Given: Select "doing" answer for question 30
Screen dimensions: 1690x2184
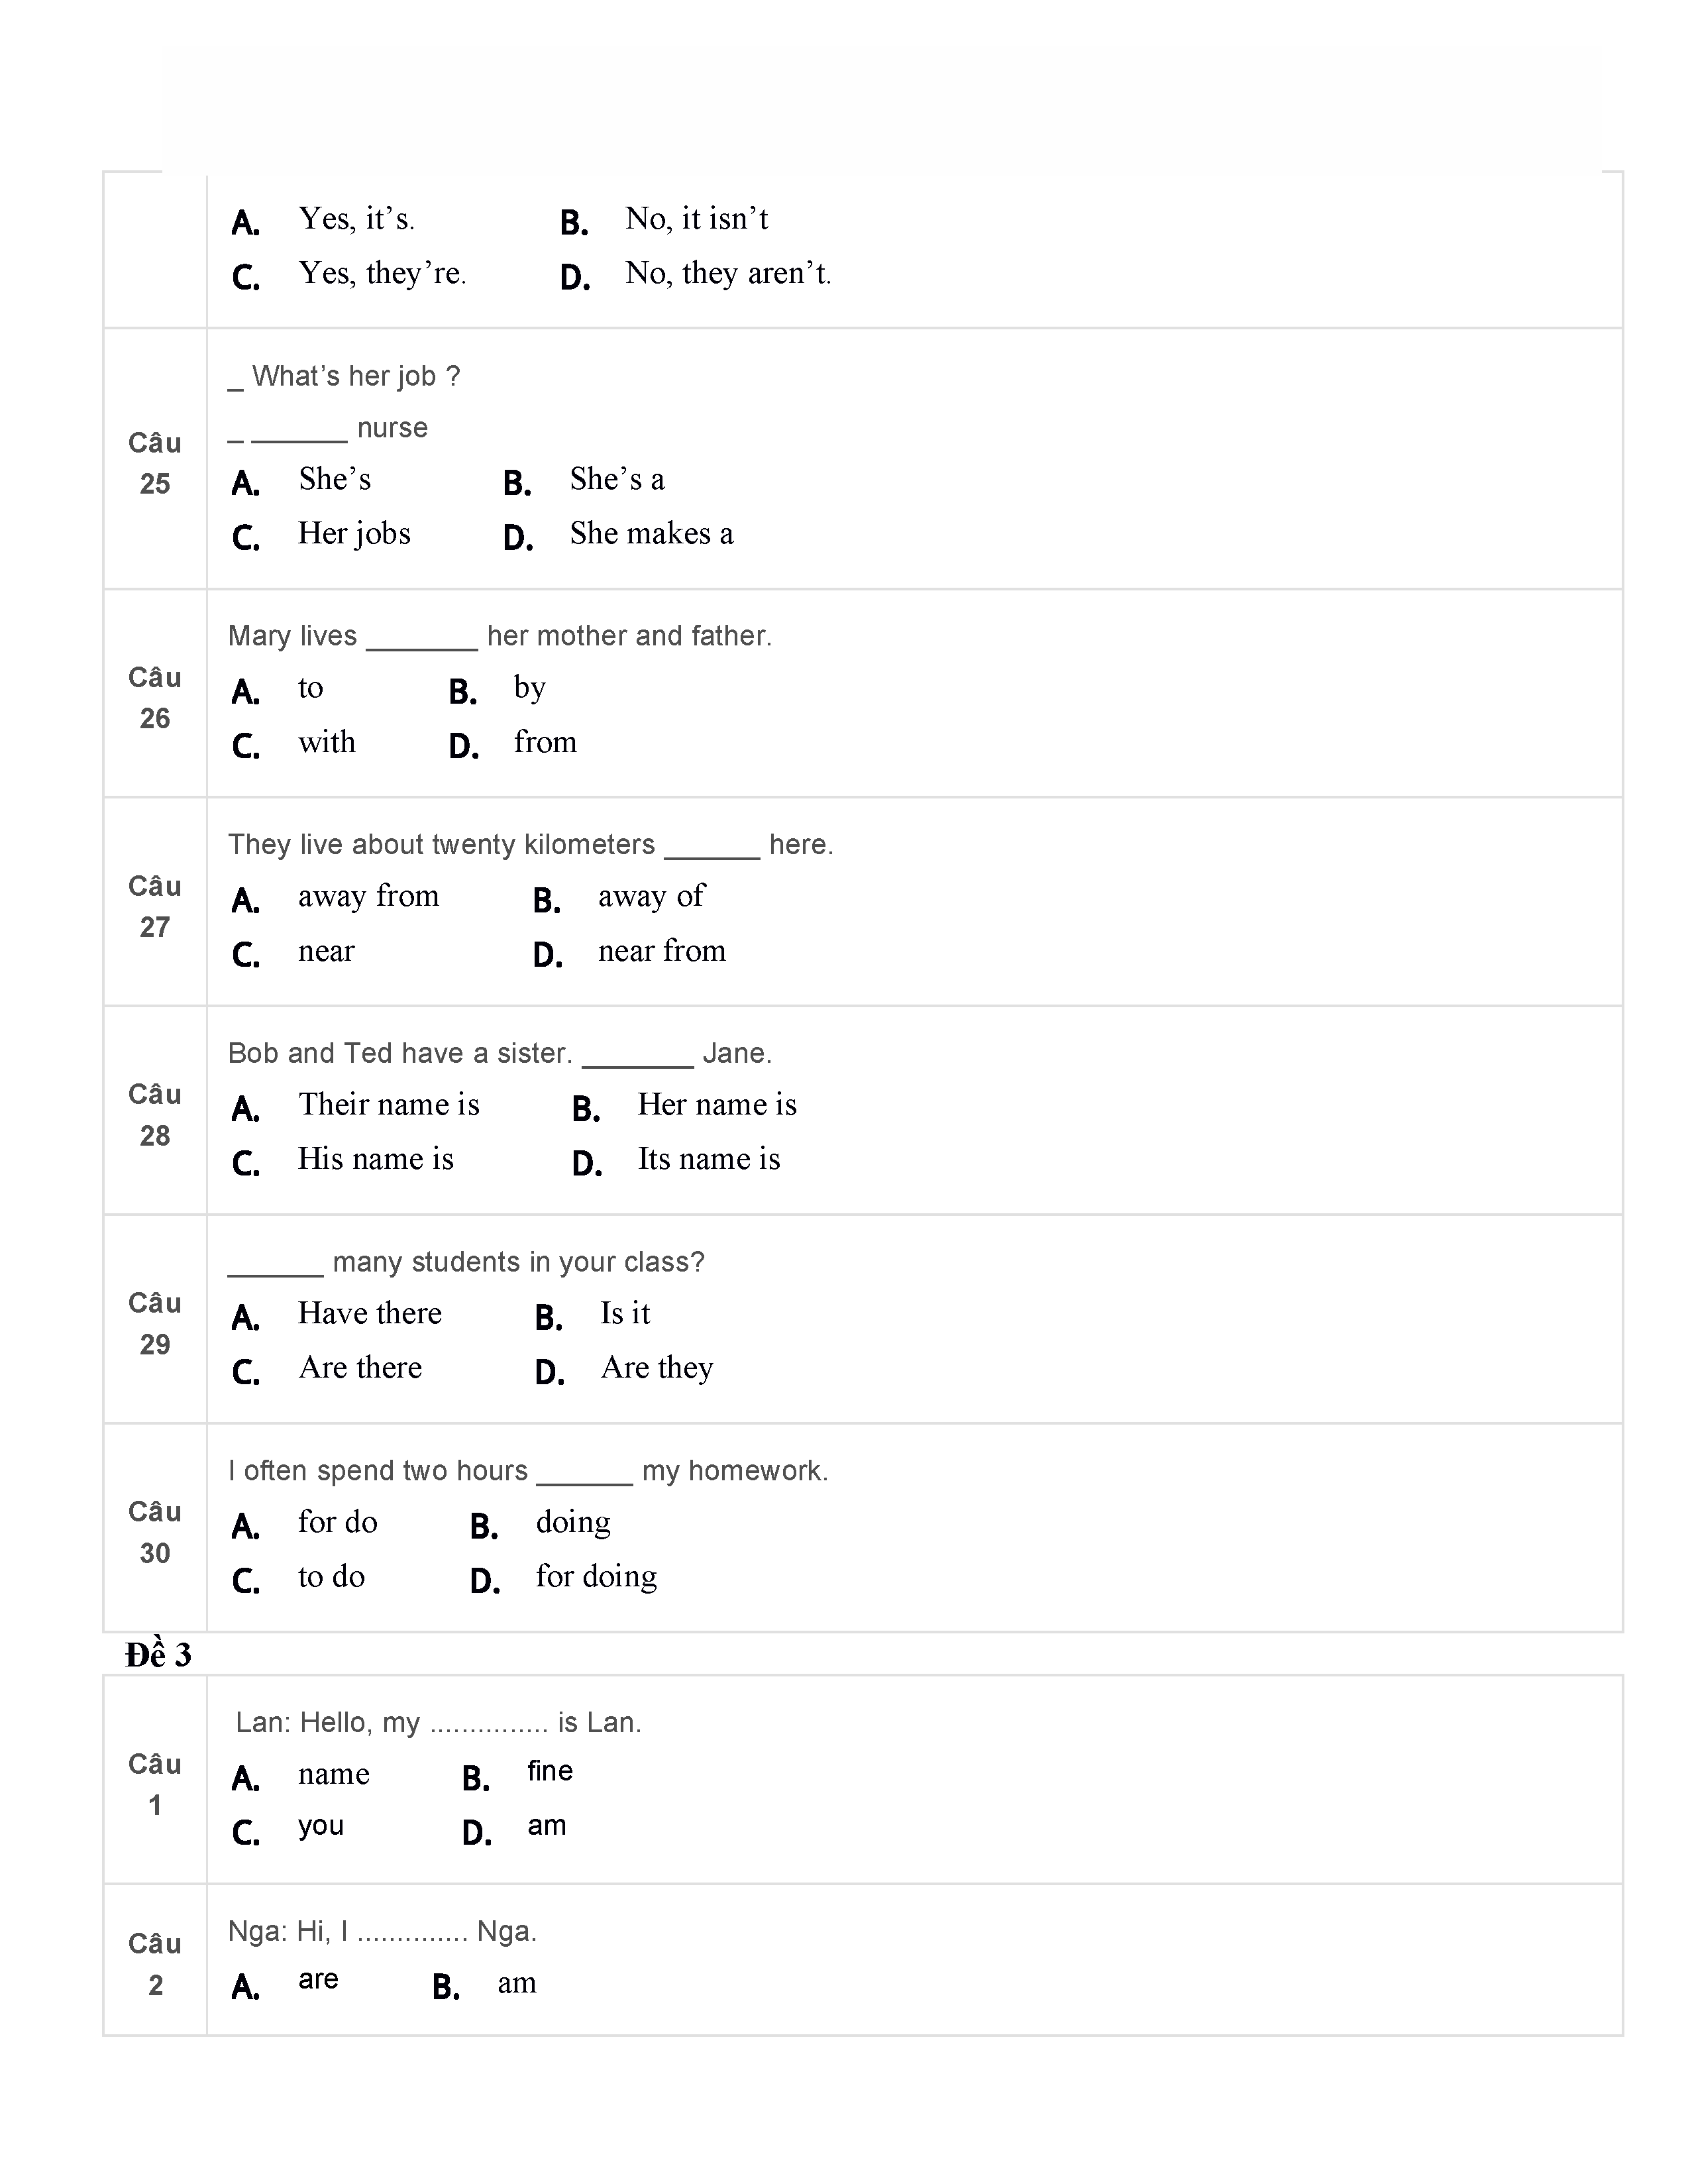Looking at the screenshot, I should pos(572,1523).
